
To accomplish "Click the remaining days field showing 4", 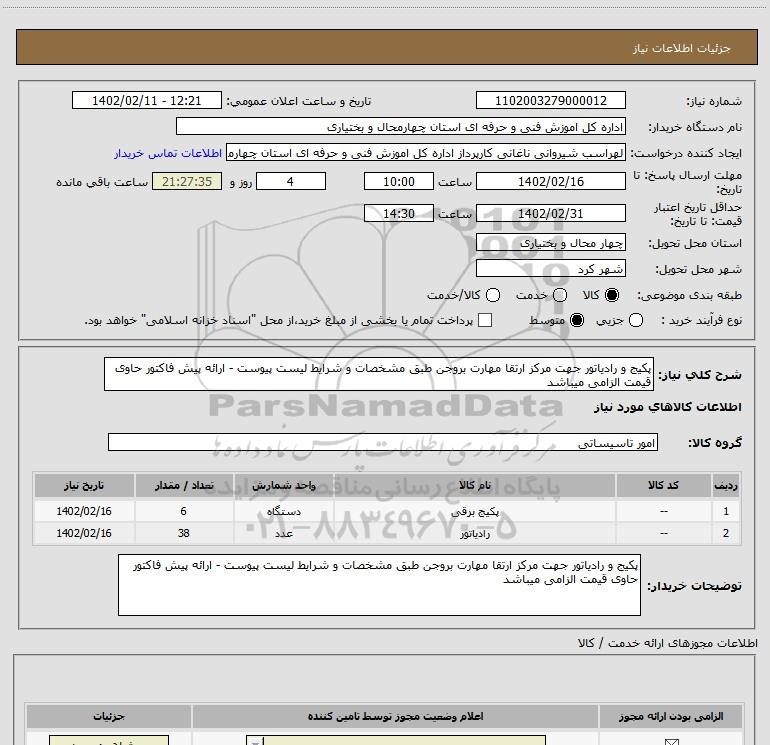I will (291, 181).
